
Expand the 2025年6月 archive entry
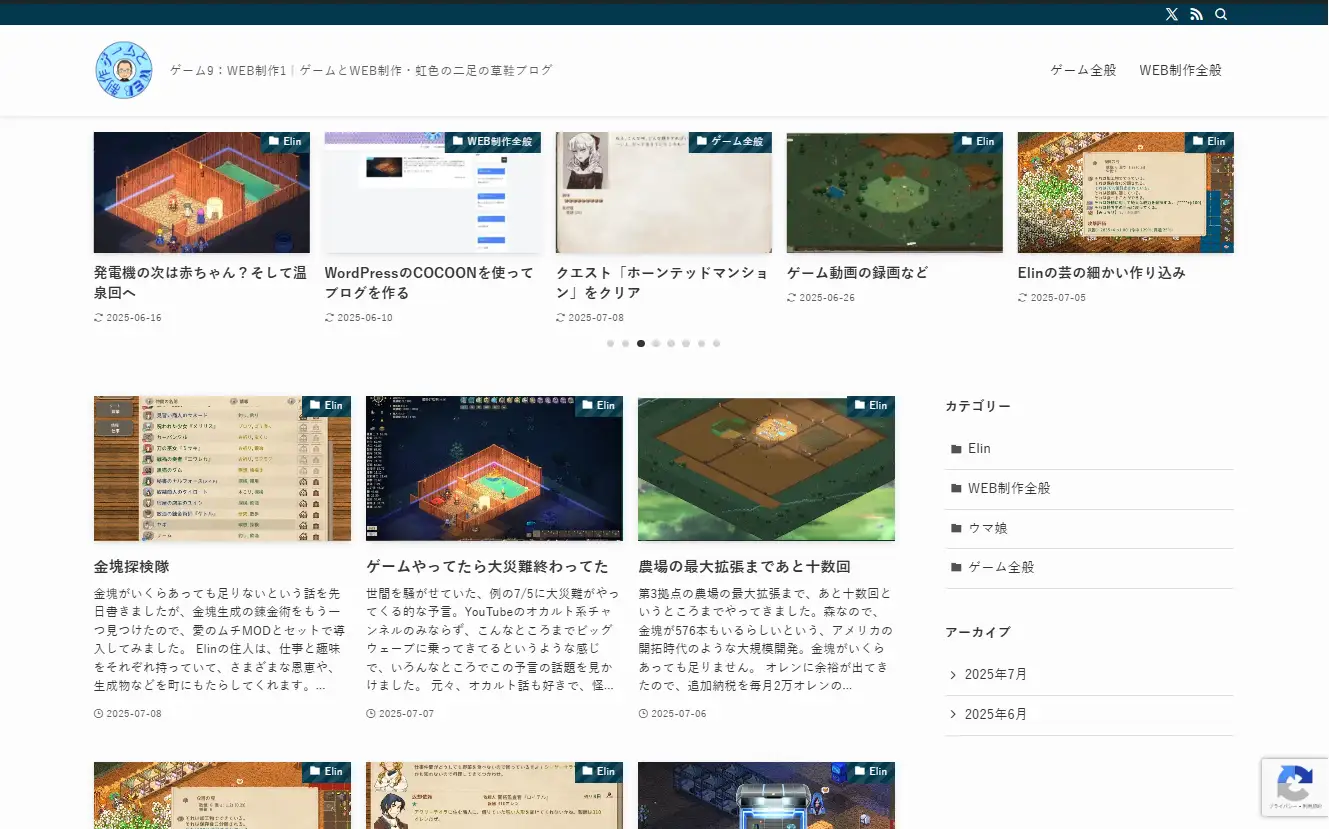(x=995, y=714)
